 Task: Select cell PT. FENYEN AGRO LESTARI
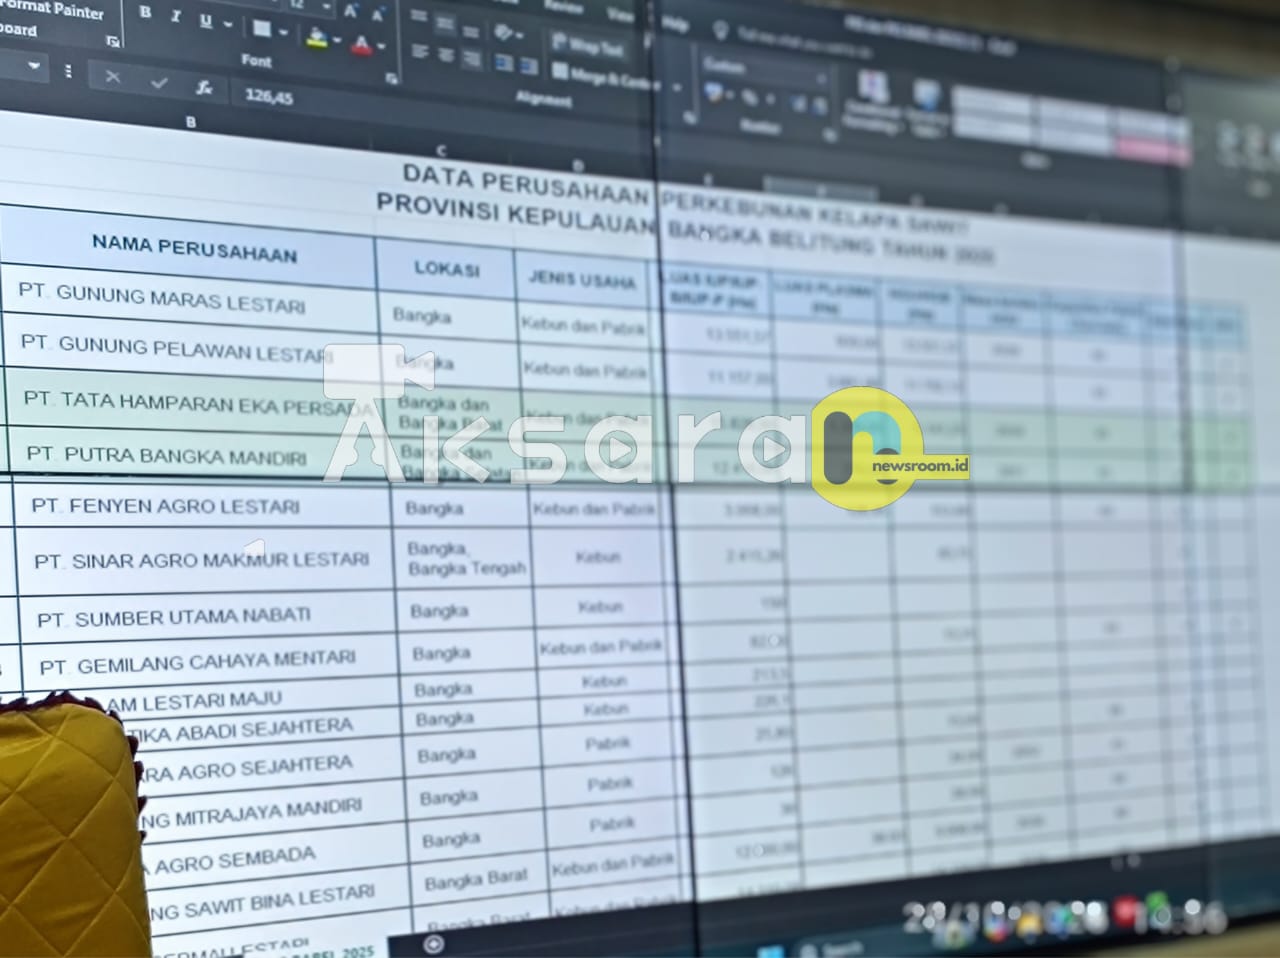[x=166, y=506]
